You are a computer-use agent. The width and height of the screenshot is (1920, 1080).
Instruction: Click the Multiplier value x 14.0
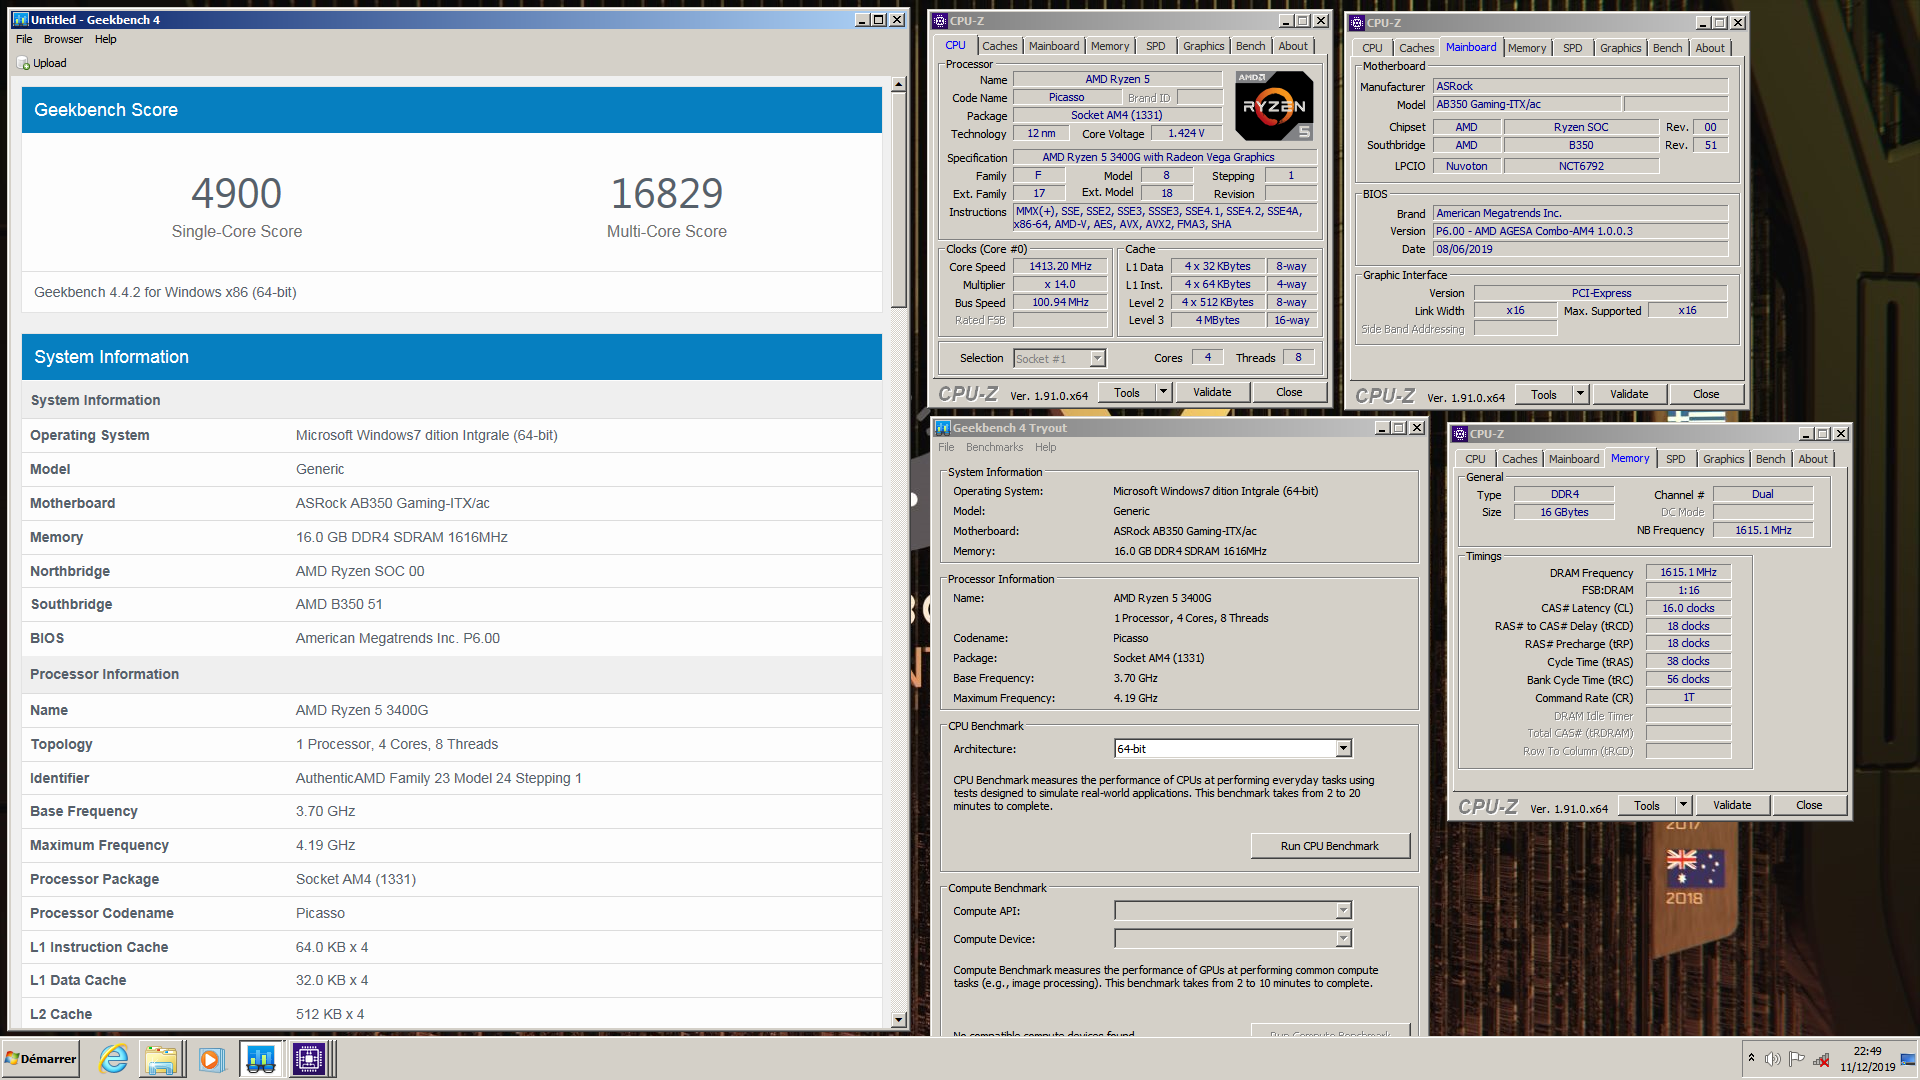click(1060, 284)
